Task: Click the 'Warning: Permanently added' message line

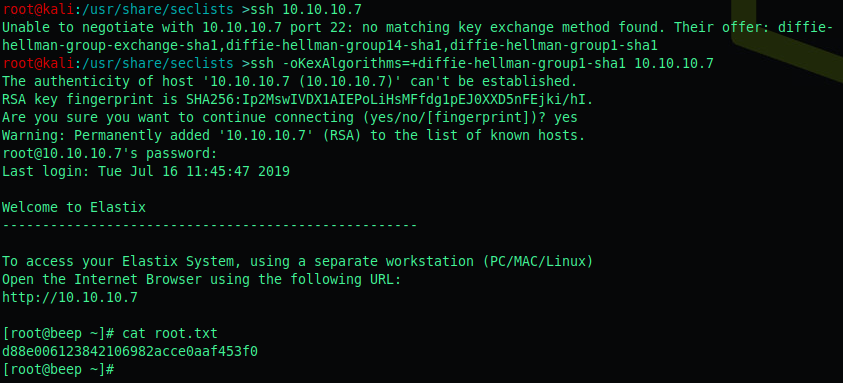Action: [x=294, y=136]
